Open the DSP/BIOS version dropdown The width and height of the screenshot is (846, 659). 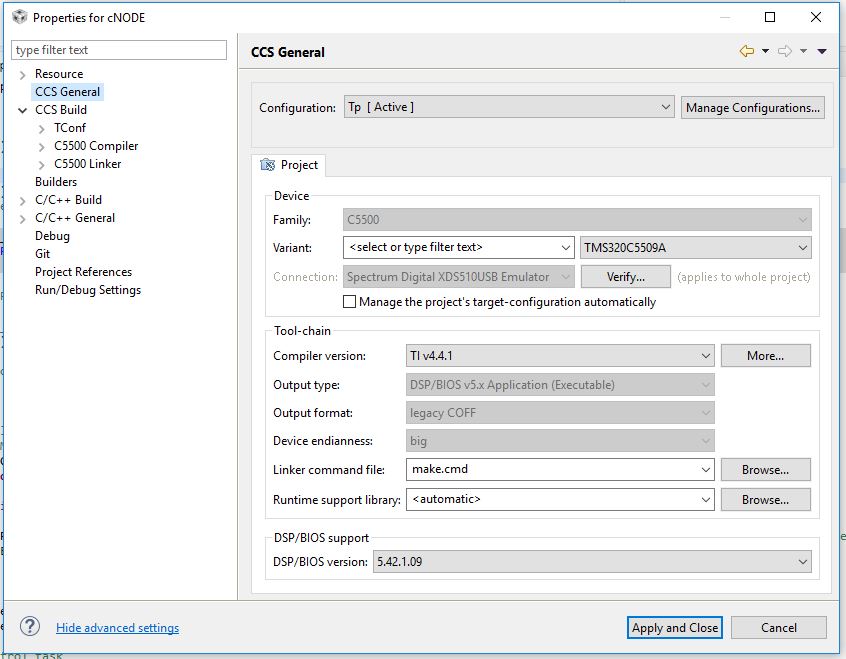point(803,562)
